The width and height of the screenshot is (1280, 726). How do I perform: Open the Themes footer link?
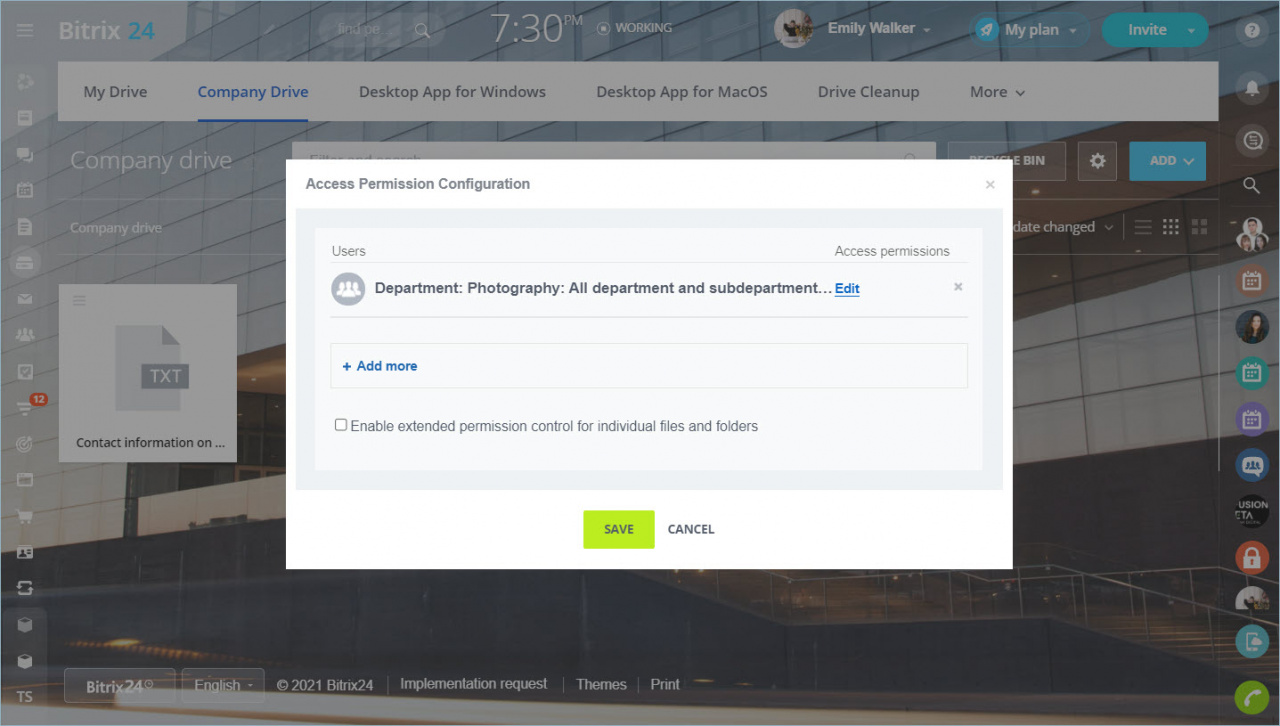601,684
